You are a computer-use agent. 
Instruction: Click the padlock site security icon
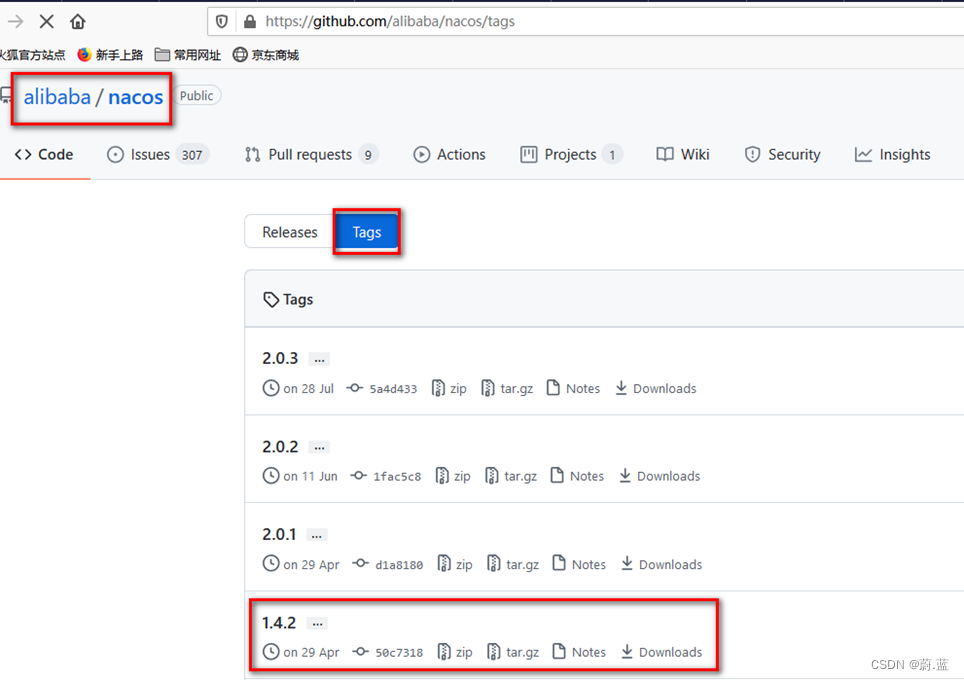250,22
